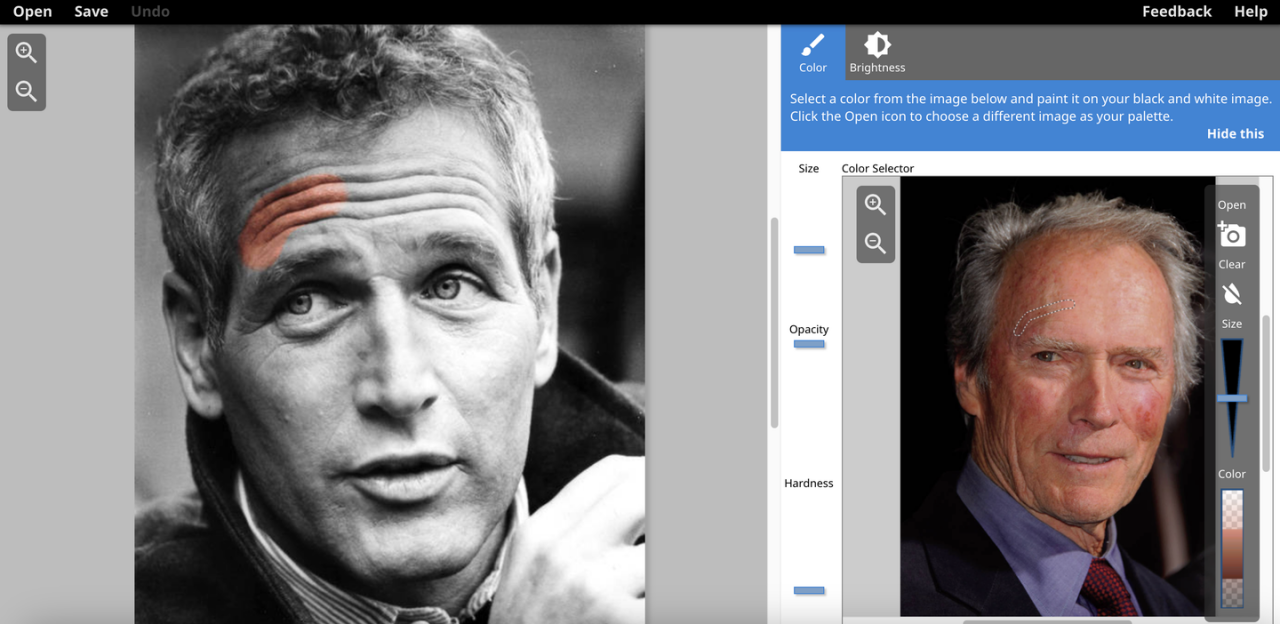Zoom in on the main canvas

[x=26, y=53]
